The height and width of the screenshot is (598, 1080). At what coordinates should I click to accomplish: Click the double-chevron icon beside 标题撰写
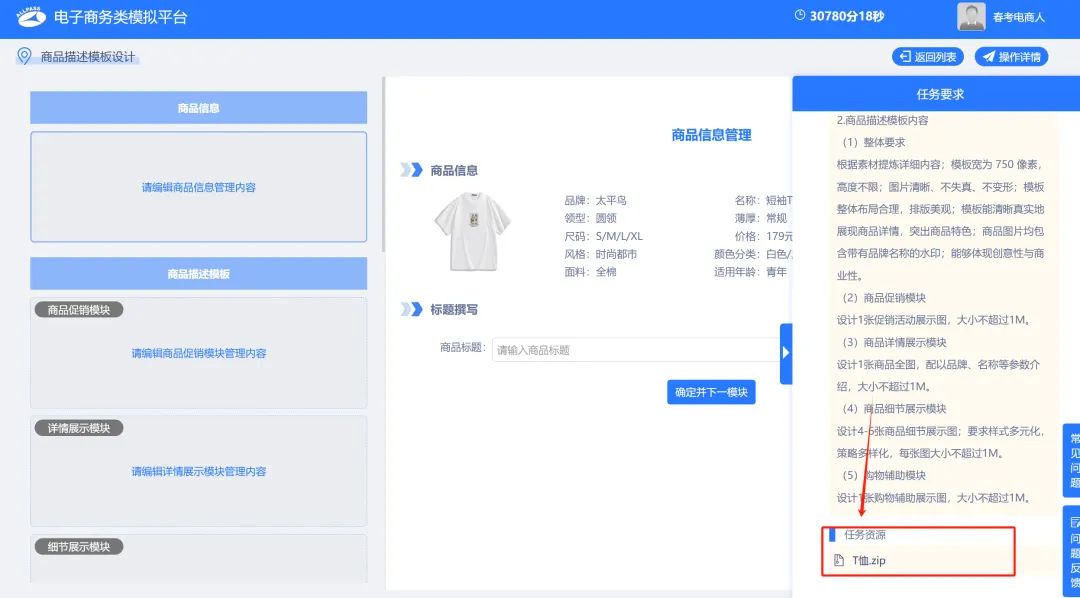click(x=411, y=309)
